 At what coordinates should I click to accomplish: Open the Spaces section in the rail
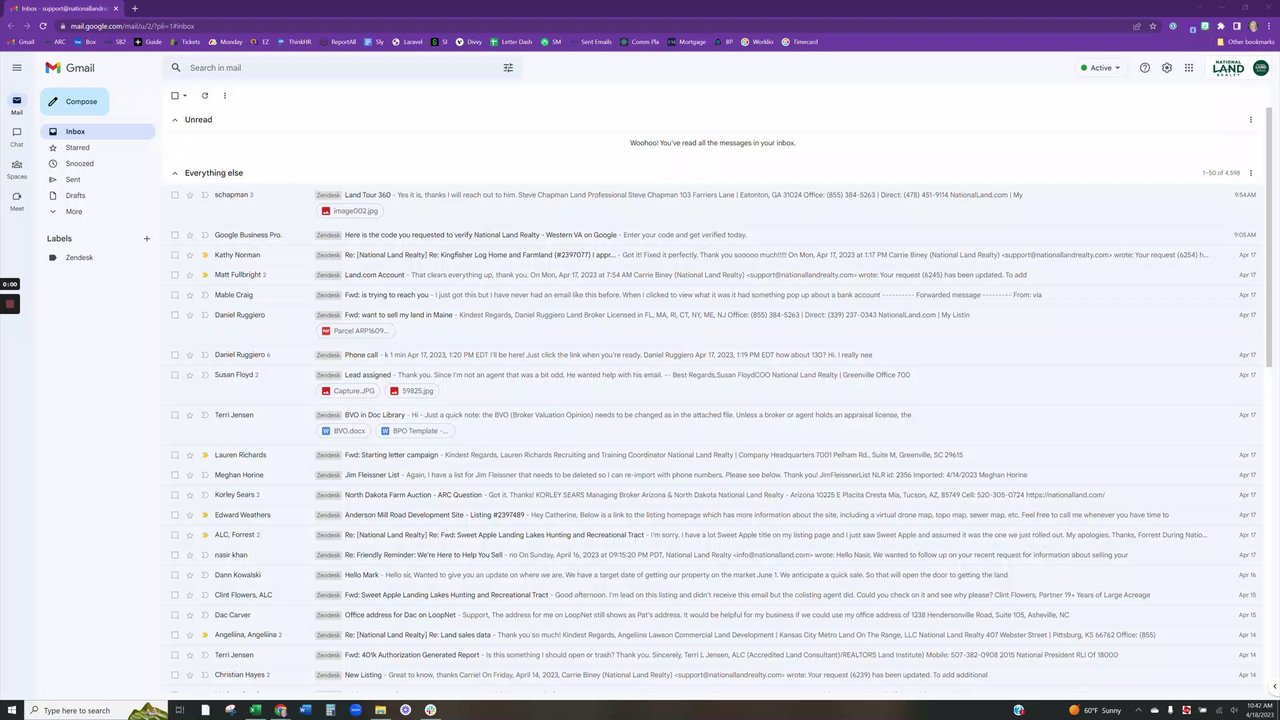pyautogui.click(x=17, y=169)
